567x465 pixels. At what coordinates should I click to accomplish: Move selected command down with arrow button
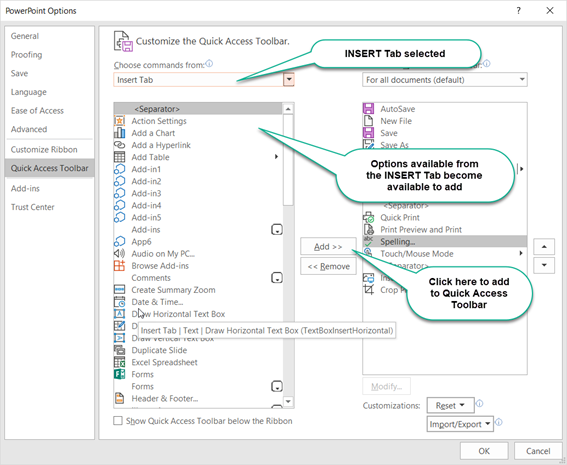pos(544,265)
